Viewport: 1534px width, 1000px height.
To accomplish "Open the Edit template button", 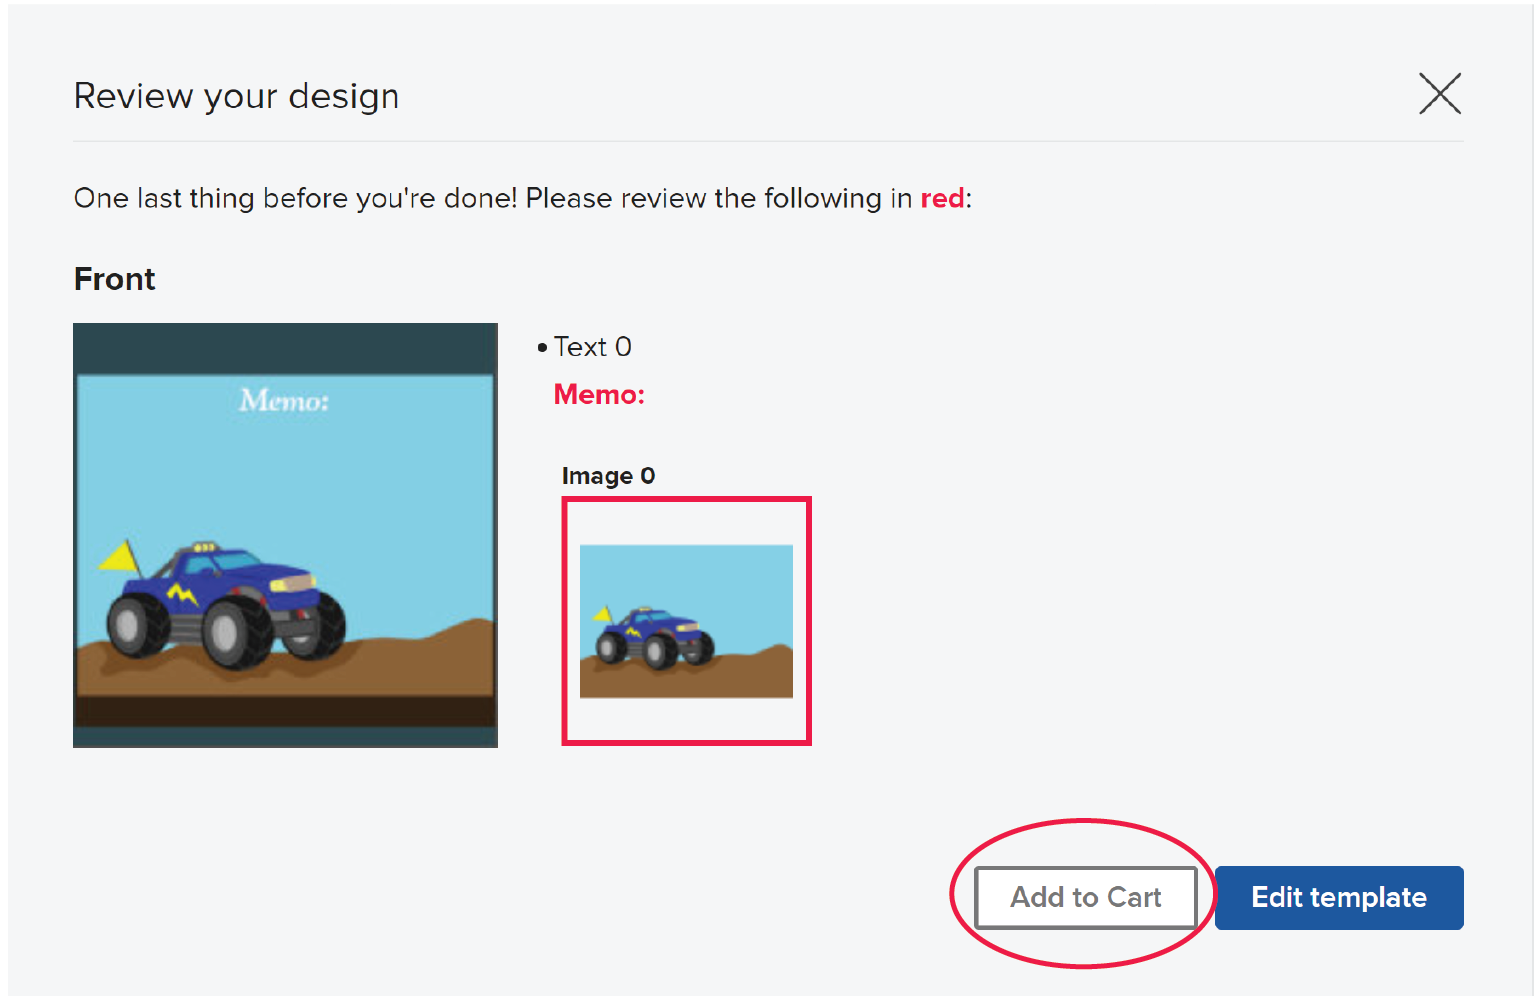I will tap(1339, 897).
